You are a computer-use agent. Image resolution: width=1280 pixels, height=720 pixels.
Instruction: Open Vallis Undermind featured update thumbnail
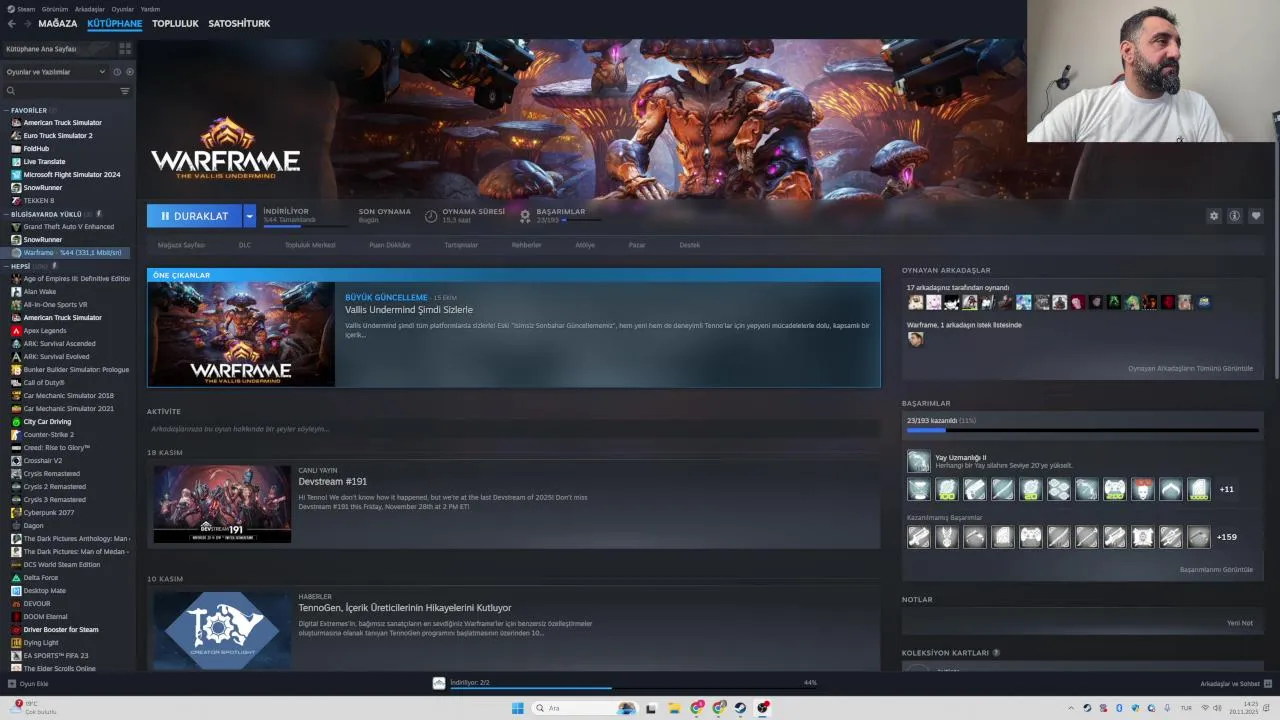(241, 334)
